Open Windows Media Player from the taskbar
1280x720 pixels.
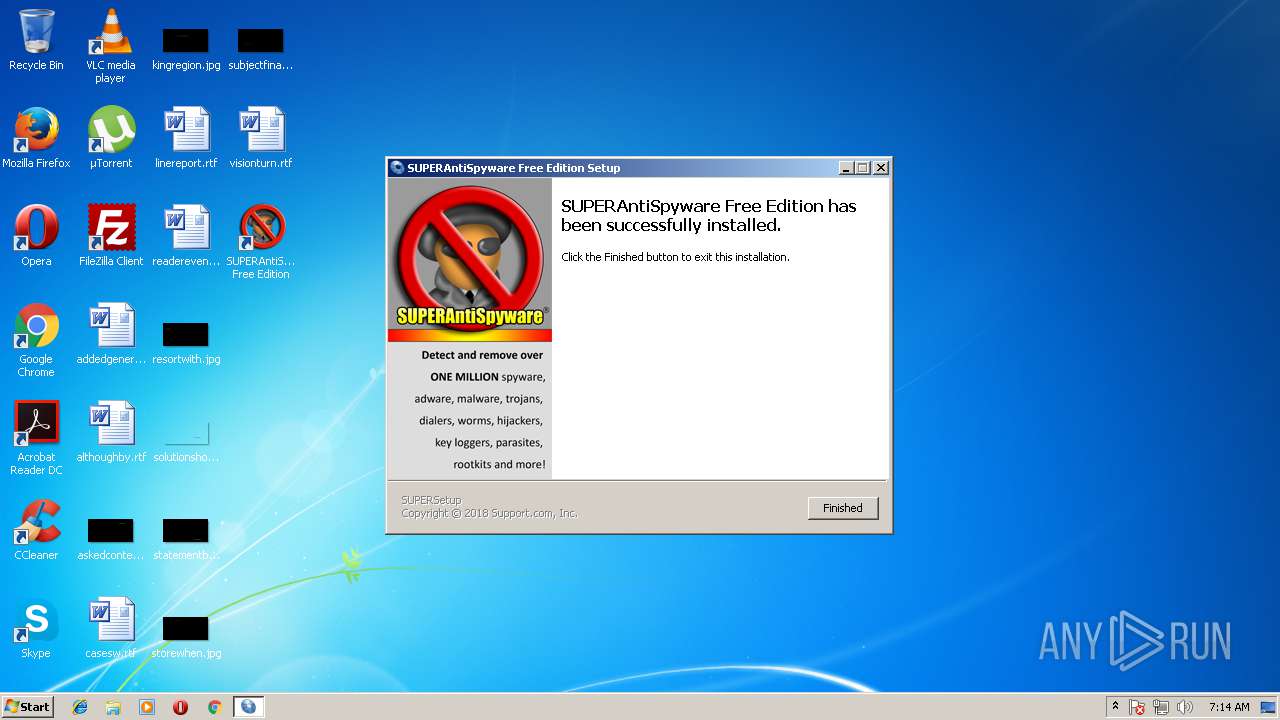point(147,707)
